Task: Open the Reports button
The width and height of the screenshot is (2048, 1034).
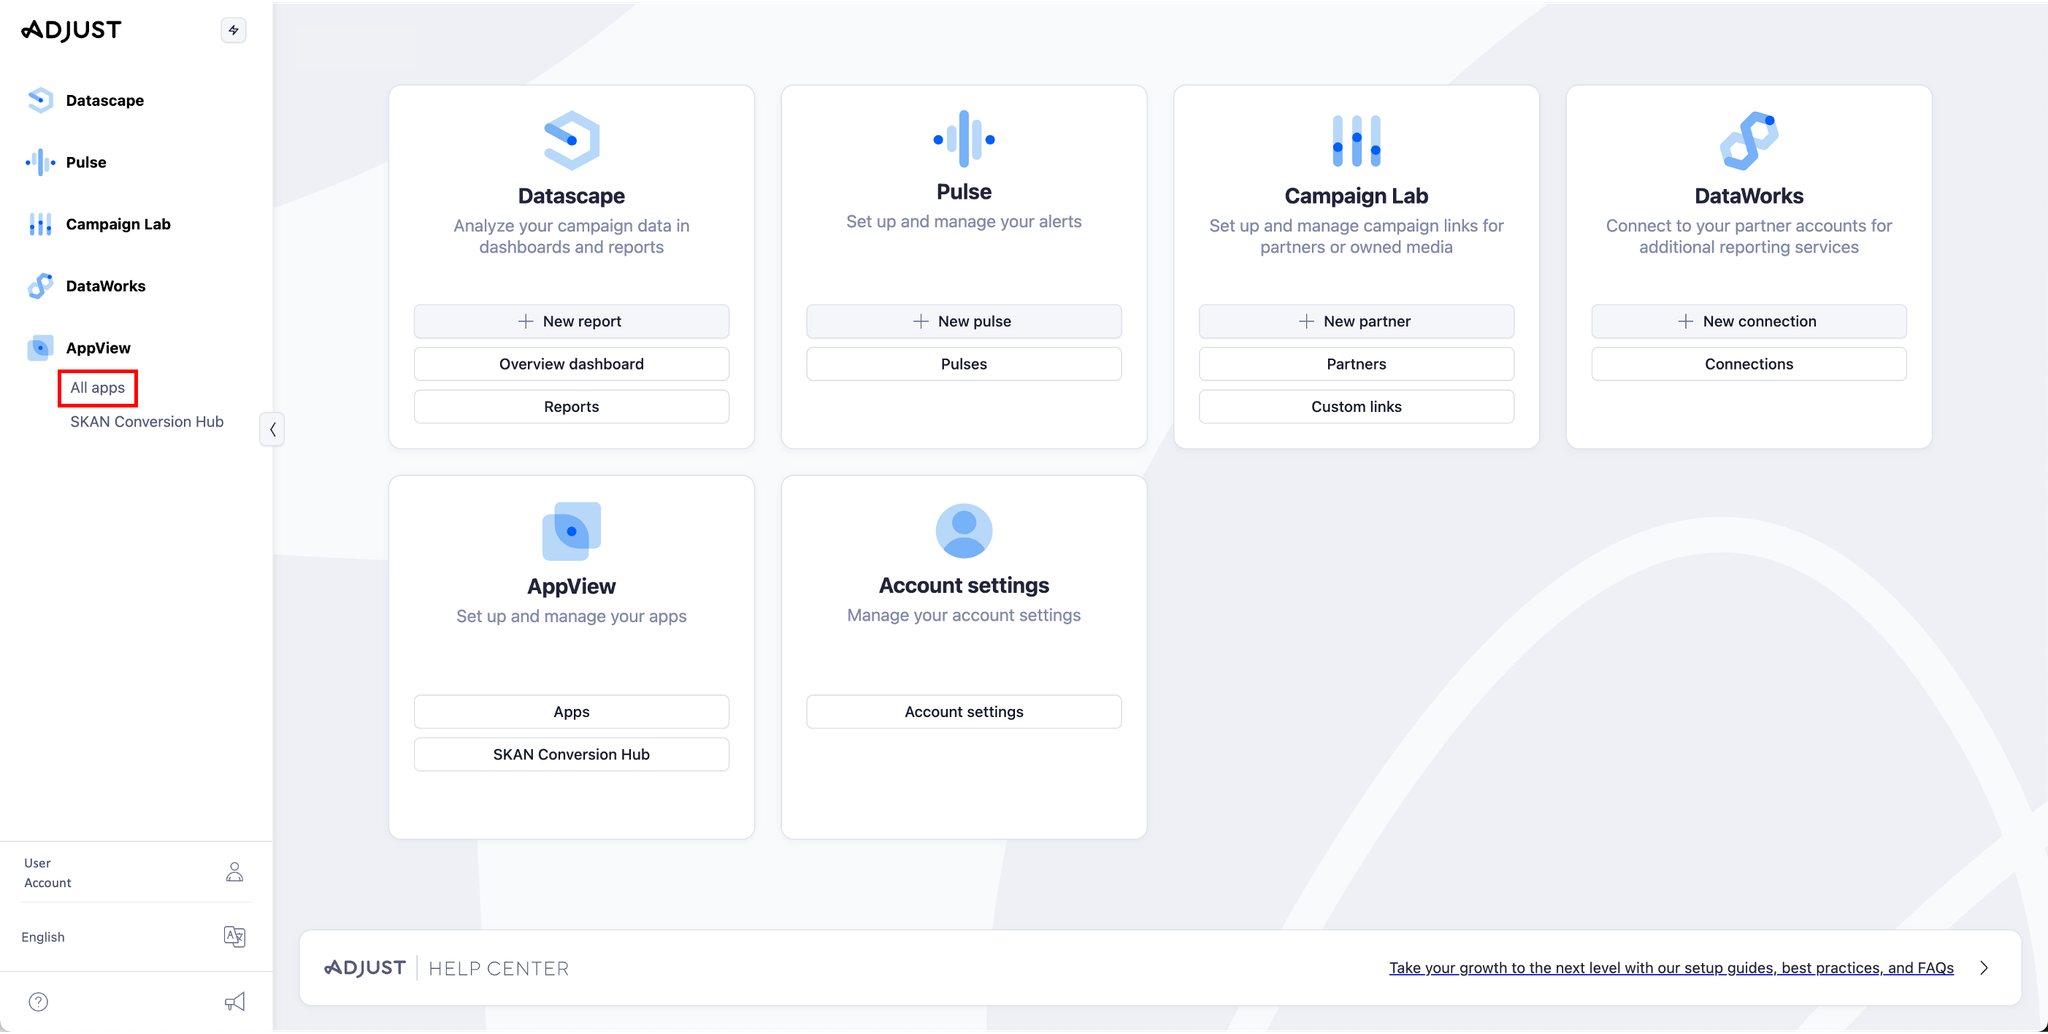Action: click(571, 407)
